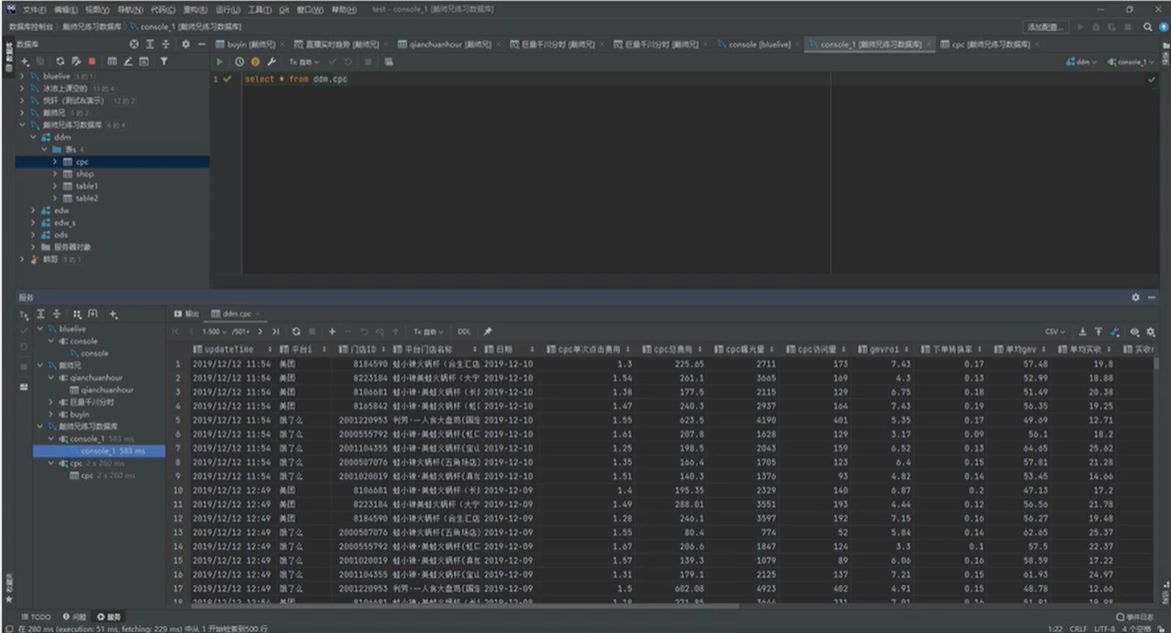Image resolution: width=1171 pixels, height=633 pixels.
Task: Add a new row in the result grid
Action: click(332, 331)
